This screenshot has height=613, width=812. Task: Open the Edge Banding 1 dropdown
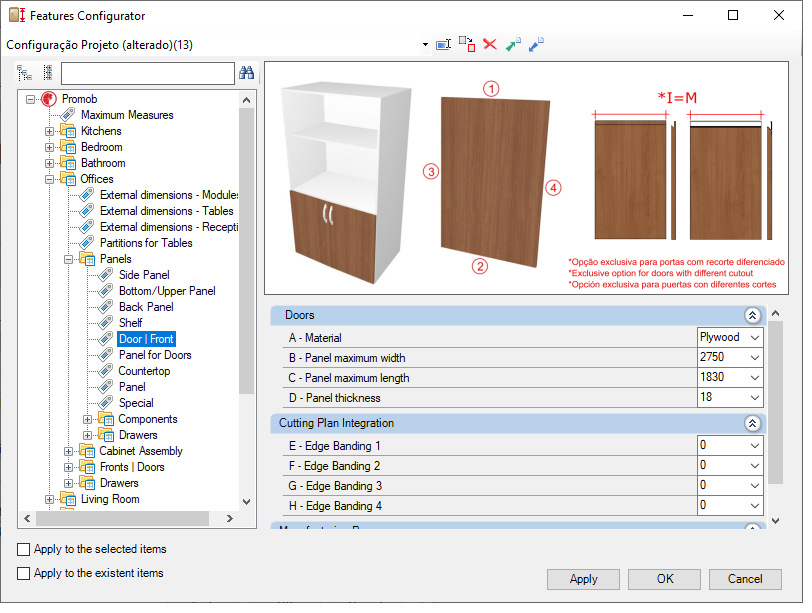pos(755,446)
